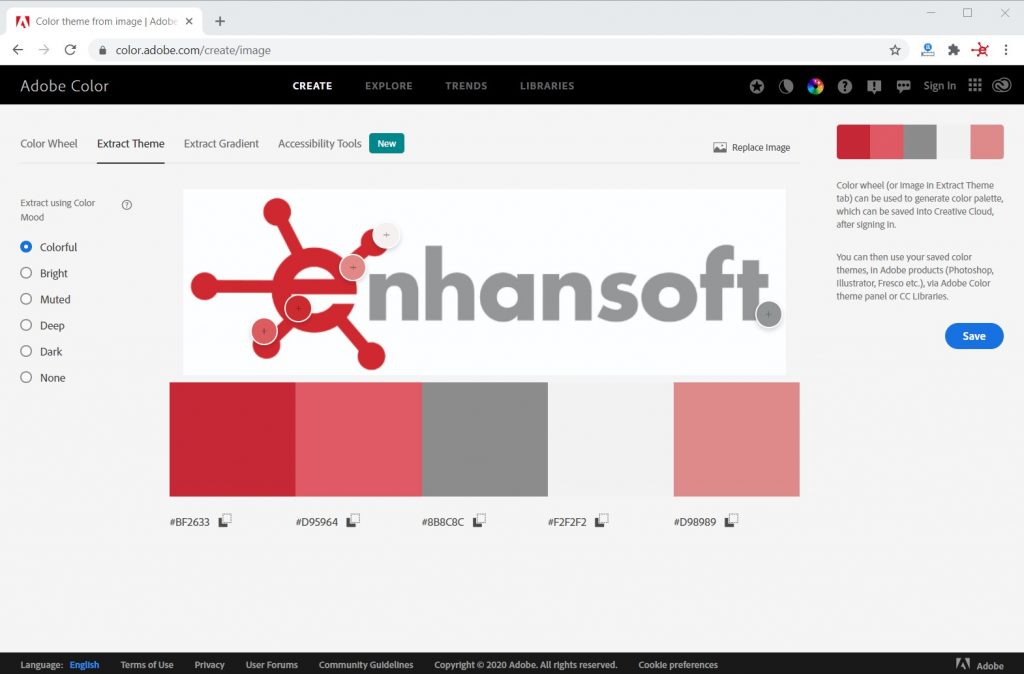Image resolution: width=1024 pixels, height=674 pixels.
Task: Open Cookie preferences link
Action: tap(678, 665)
